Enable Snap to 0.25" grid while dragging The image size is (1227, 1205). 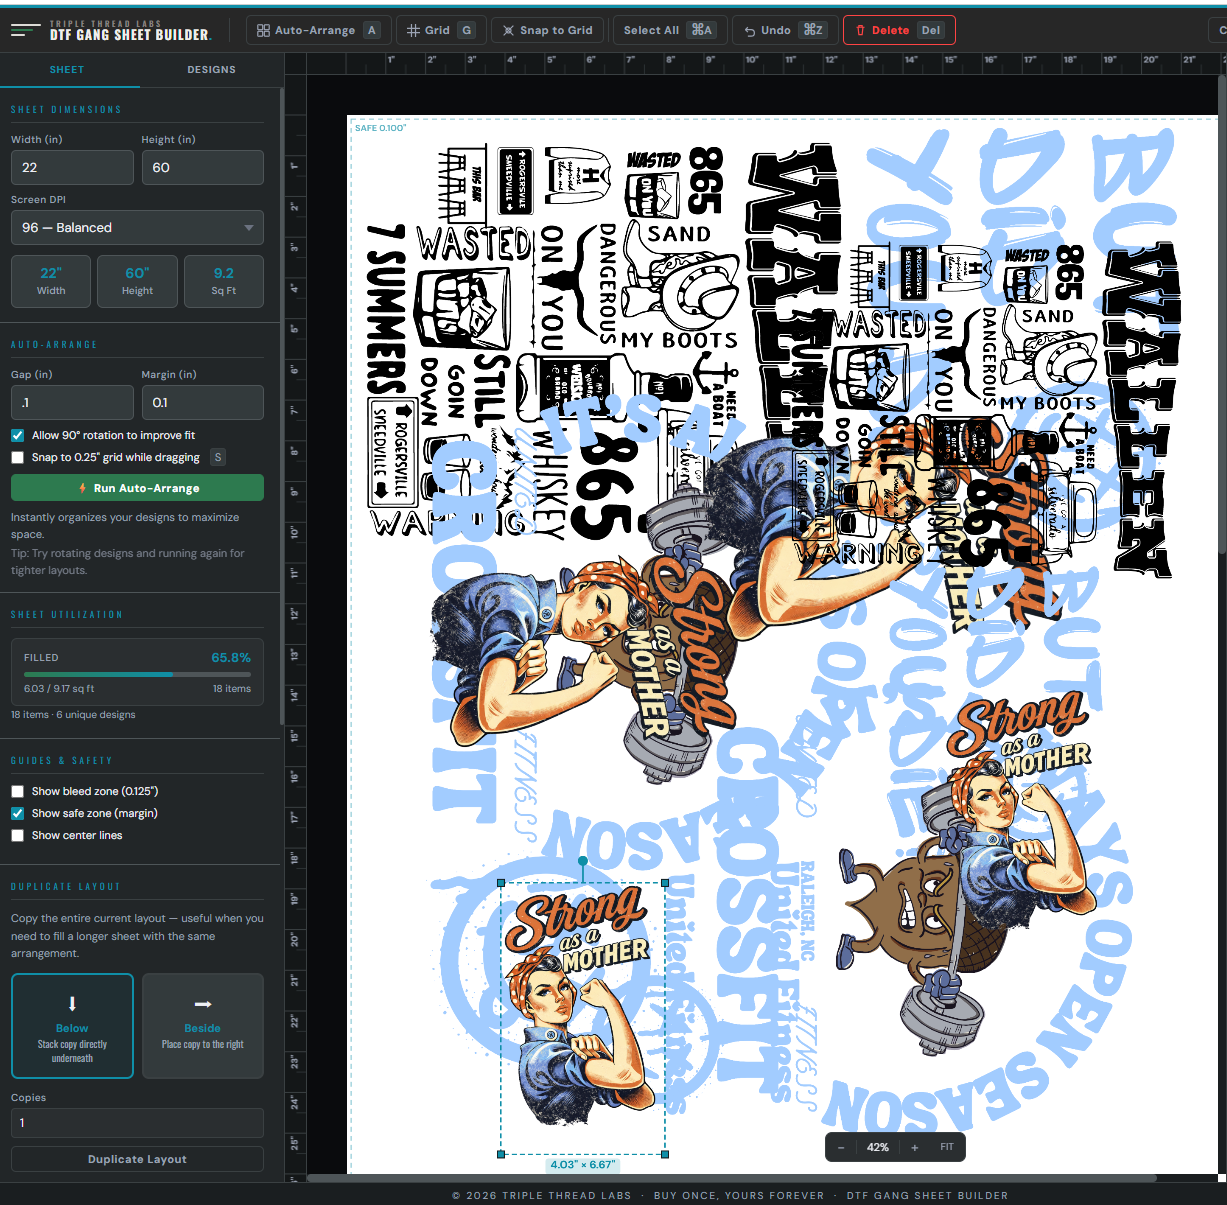coord(18,457)
